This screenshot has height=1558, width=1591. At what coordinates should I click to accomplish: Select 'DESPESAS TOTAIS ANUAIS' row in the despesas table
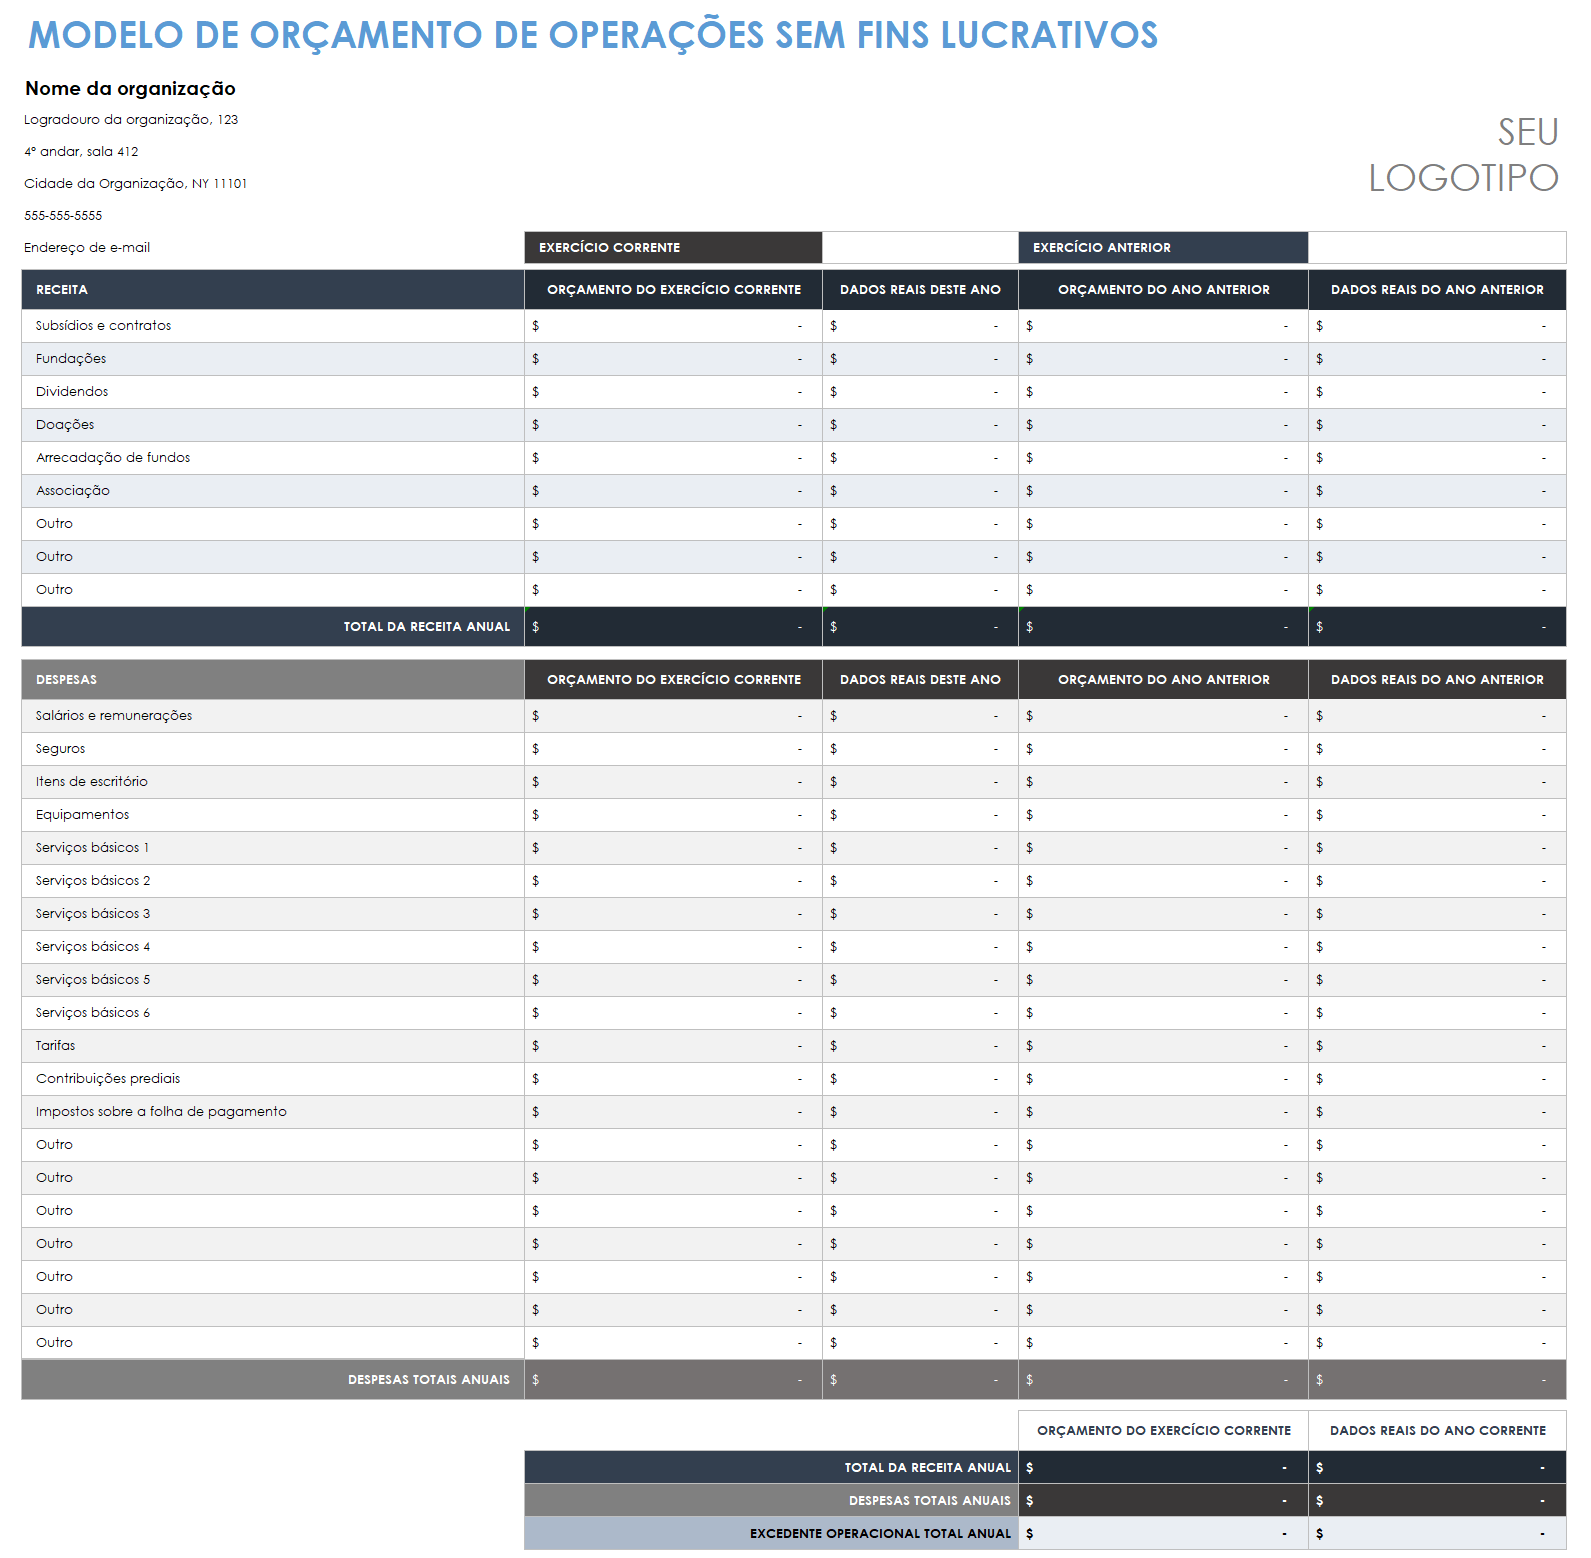(x=794, y=1379)
